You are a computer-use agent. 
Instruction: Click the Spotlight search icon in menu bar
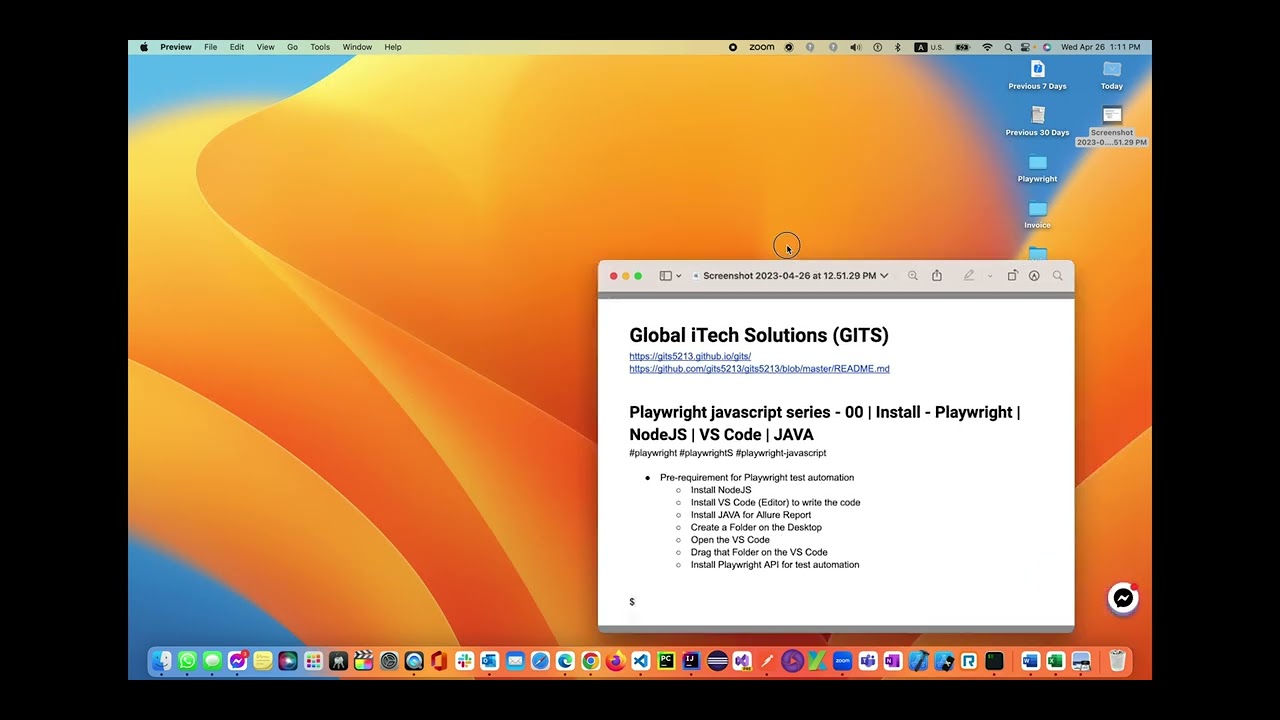1008,47
